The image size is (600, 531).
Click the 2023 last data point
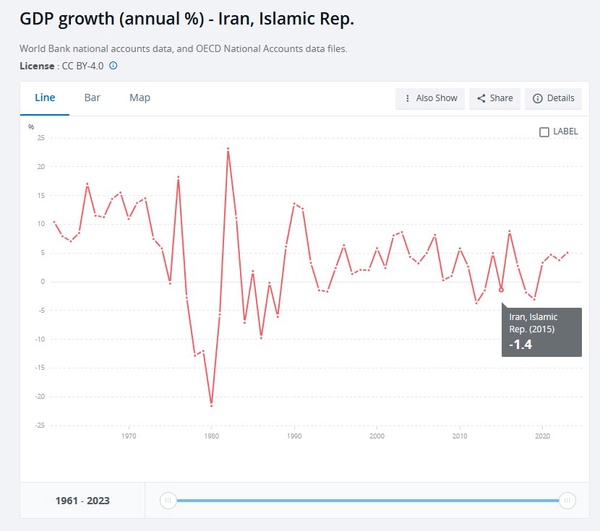(x=567, y=253)
